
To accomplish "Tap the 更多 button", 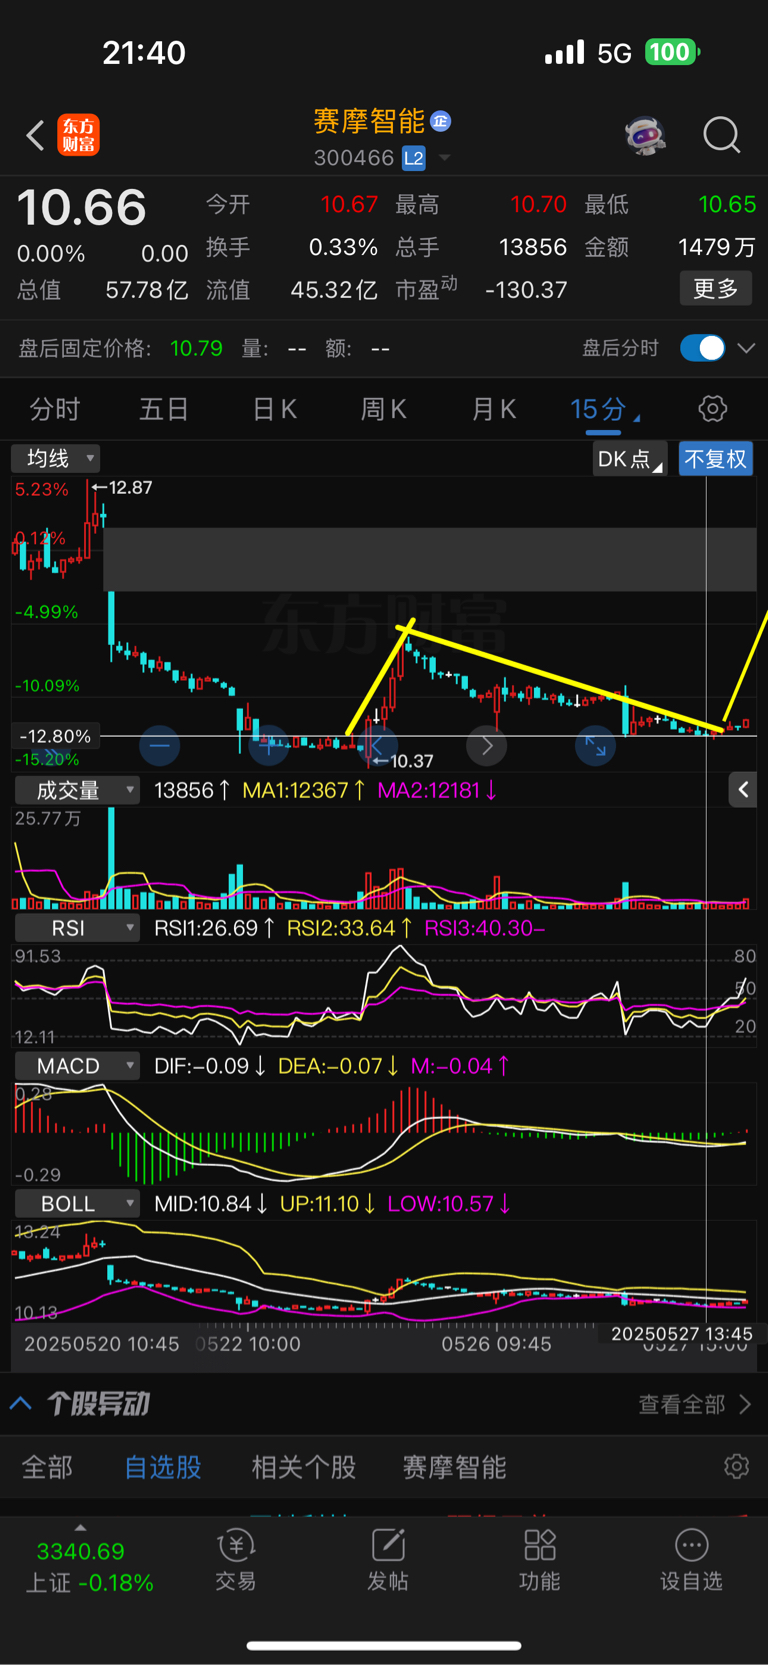I will 716,289.
